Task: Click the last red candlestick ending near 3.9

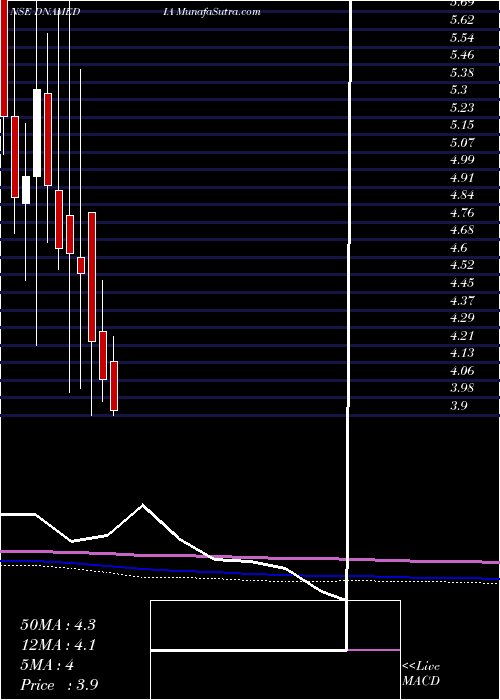Action: pyautogui.click(x=114, y=386)
